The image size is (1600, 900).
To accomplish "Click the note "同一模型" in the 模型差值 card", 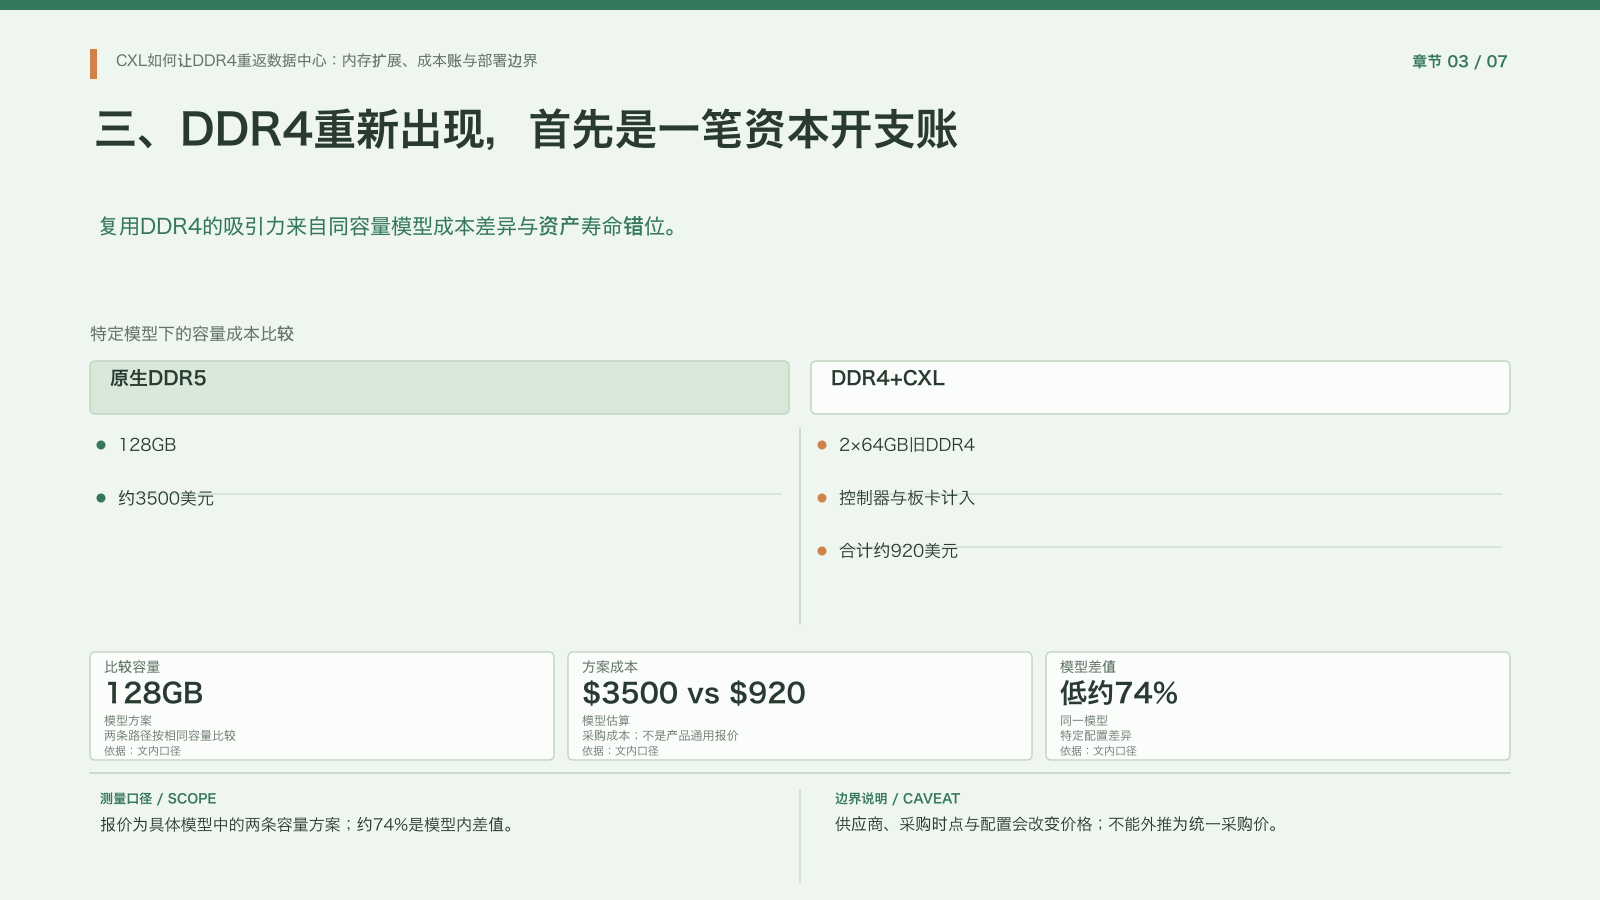I will tap(1084, 720).
